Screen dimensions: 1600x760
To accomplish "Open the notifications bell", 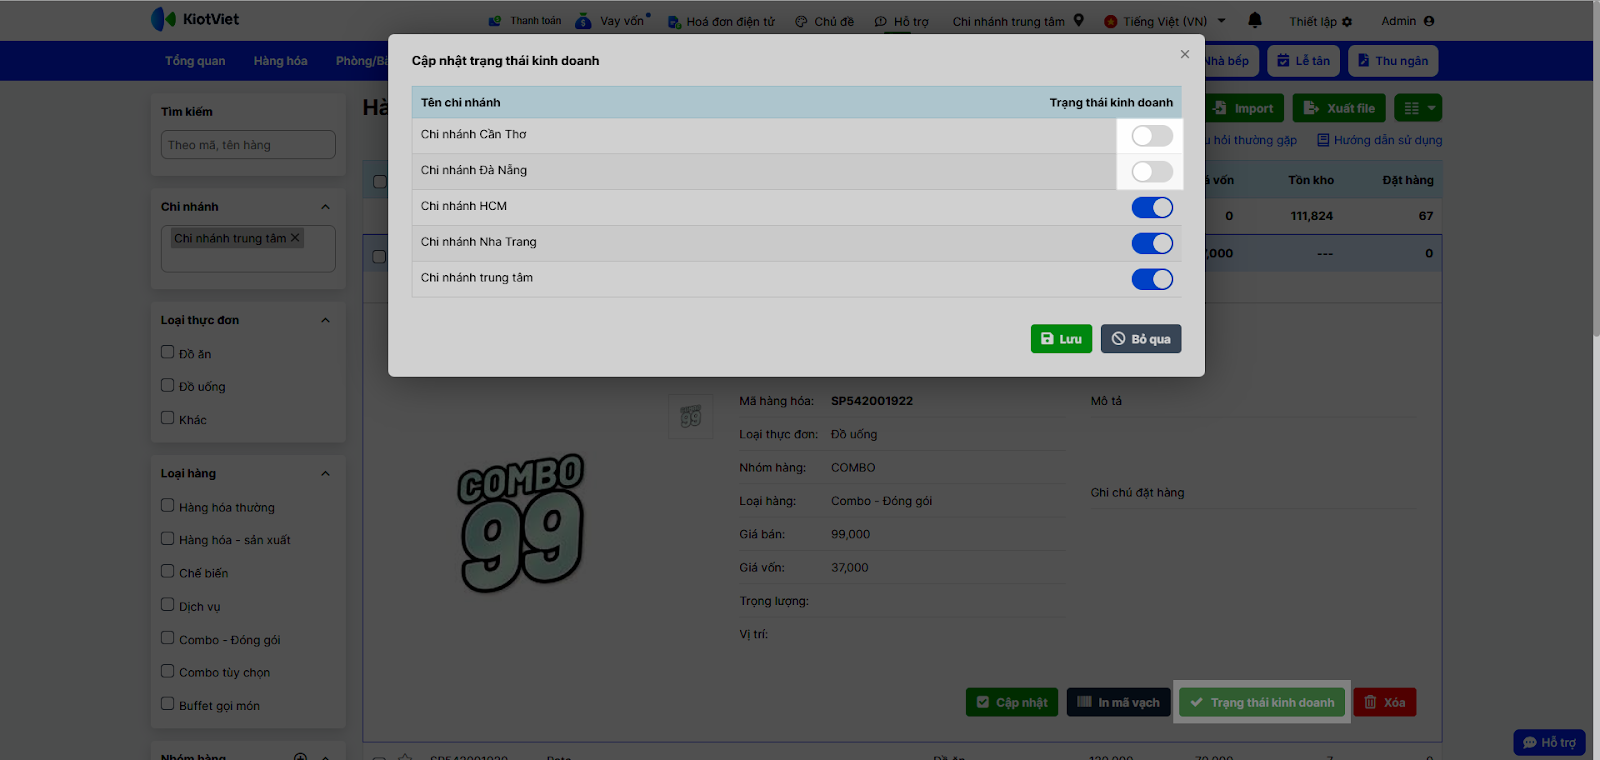I will (1255, 20).
